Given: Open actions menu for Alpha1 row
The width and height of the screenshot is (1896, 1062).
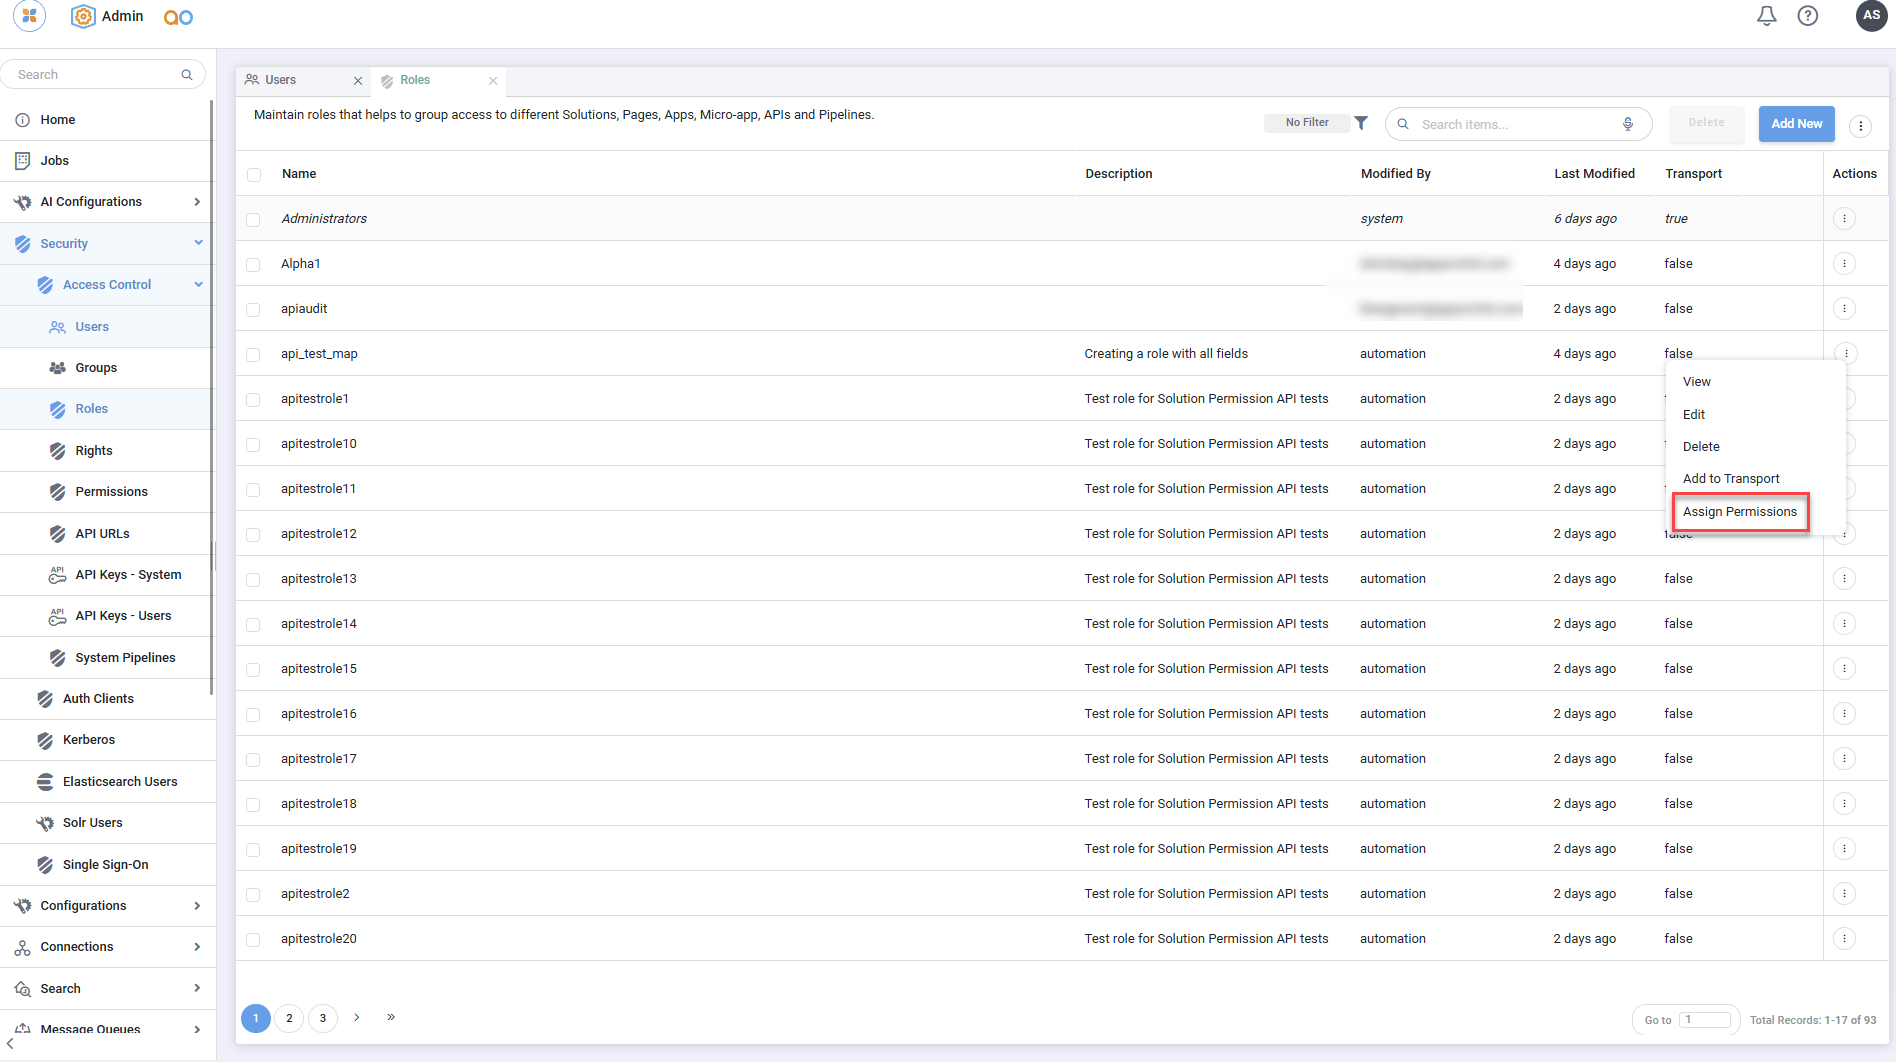Looking at the screenshot, I should (1844, 263).
